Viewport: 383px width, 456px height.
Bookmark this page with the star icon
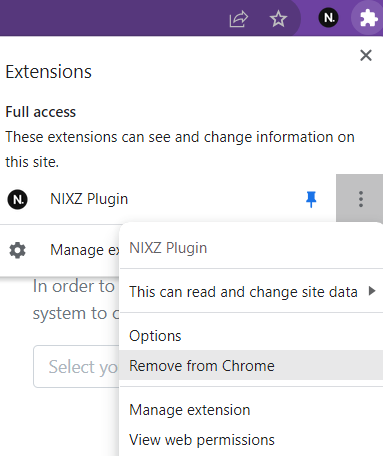coord(278,18)
